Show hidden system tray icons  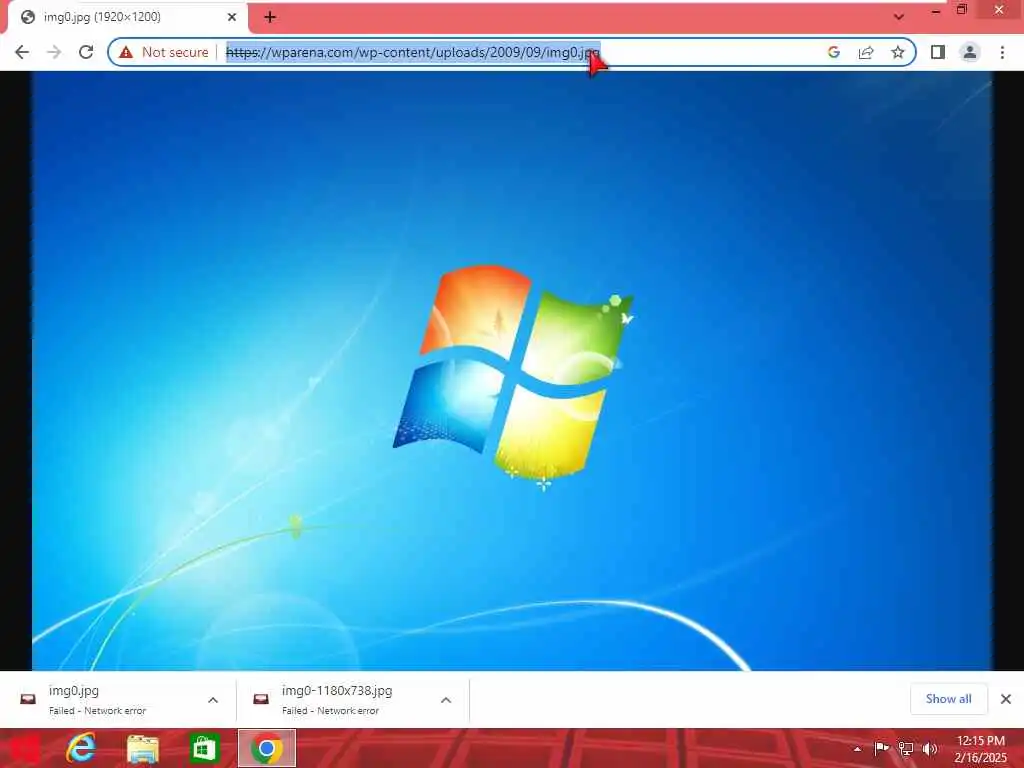[857, 749]
